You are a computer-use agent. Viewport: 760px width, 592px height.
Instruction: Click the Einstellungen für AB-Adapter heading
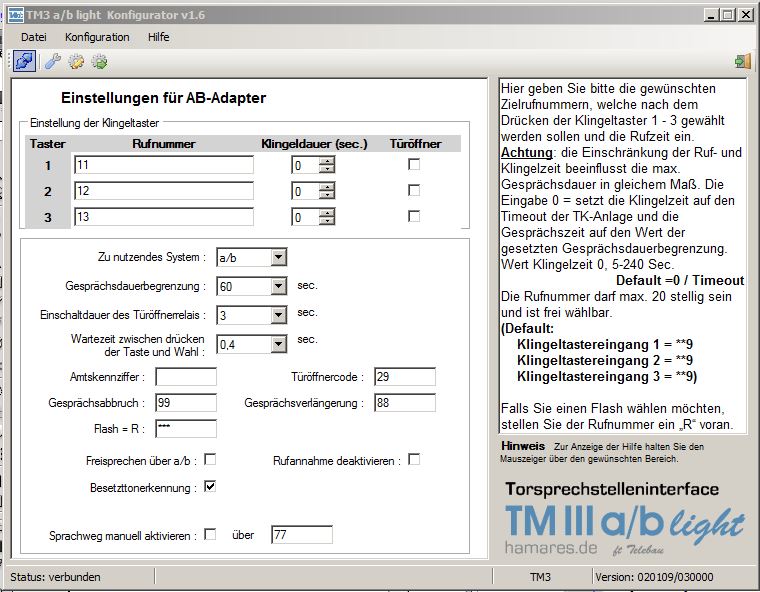pos(163,98)
